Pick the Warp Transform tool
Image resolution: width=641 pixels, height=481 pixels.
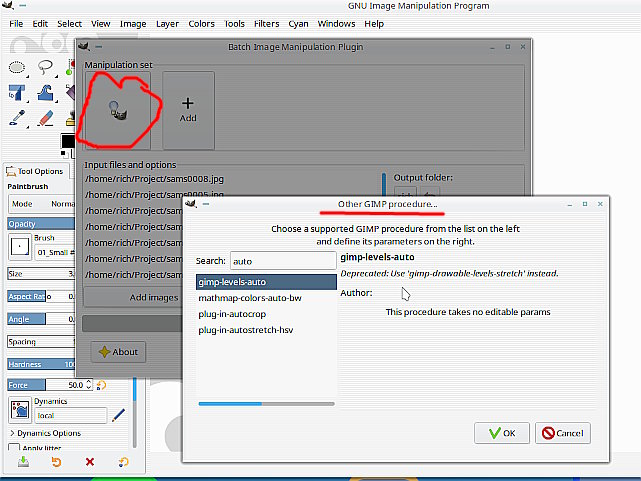pos(45,93)
